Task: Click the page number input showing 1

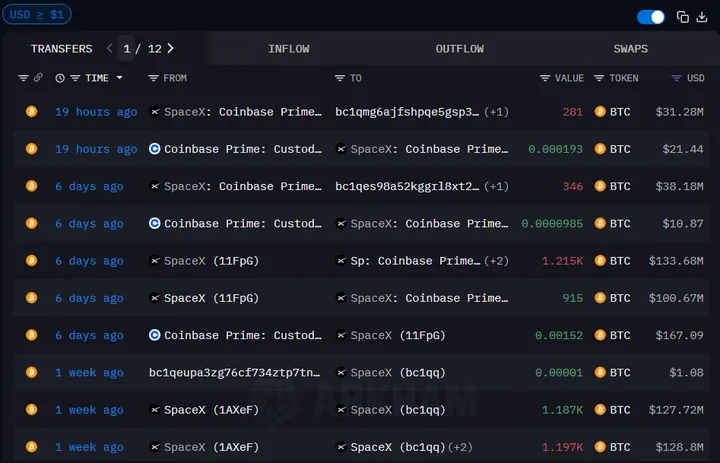Action: [x=127, y=48]
